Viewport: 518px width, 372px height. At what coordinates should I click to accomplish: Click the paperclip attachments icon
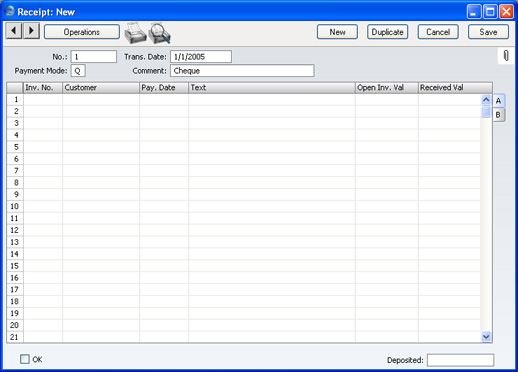coord(506,56)
